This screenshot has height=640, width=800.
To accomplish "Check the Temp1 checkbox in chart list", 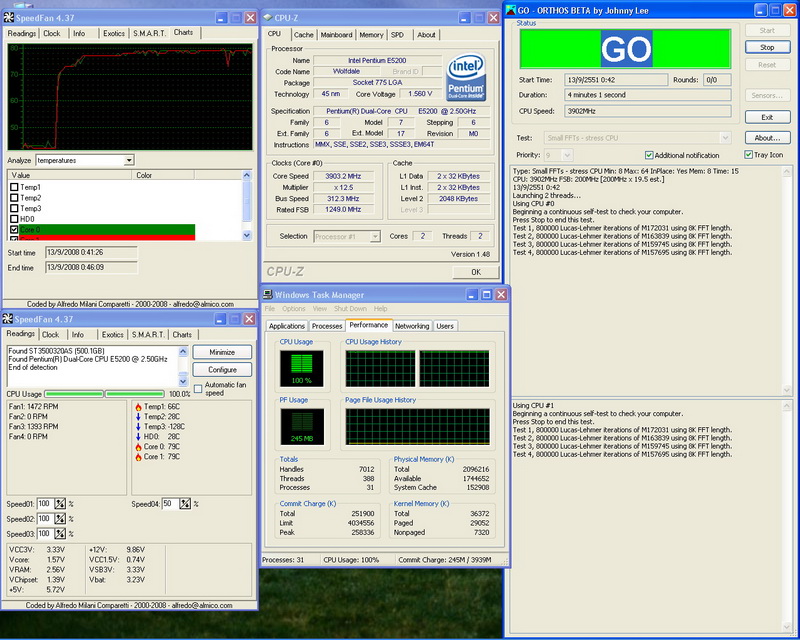I will pos(13,188).
